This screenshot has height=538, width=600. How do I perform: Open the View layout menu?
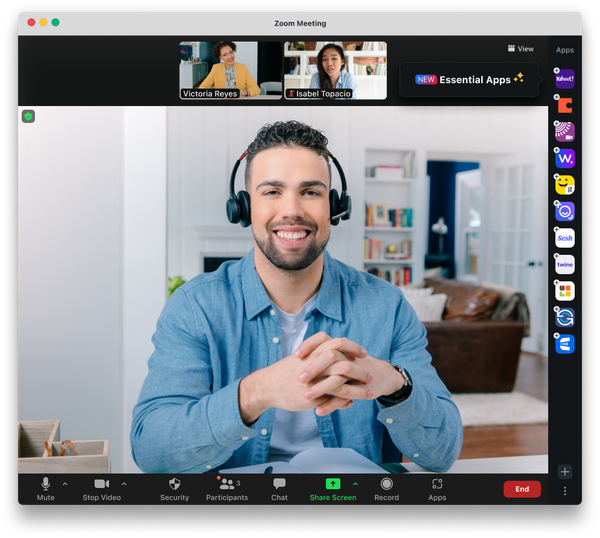pyautogui.click(x=520, y=49)
